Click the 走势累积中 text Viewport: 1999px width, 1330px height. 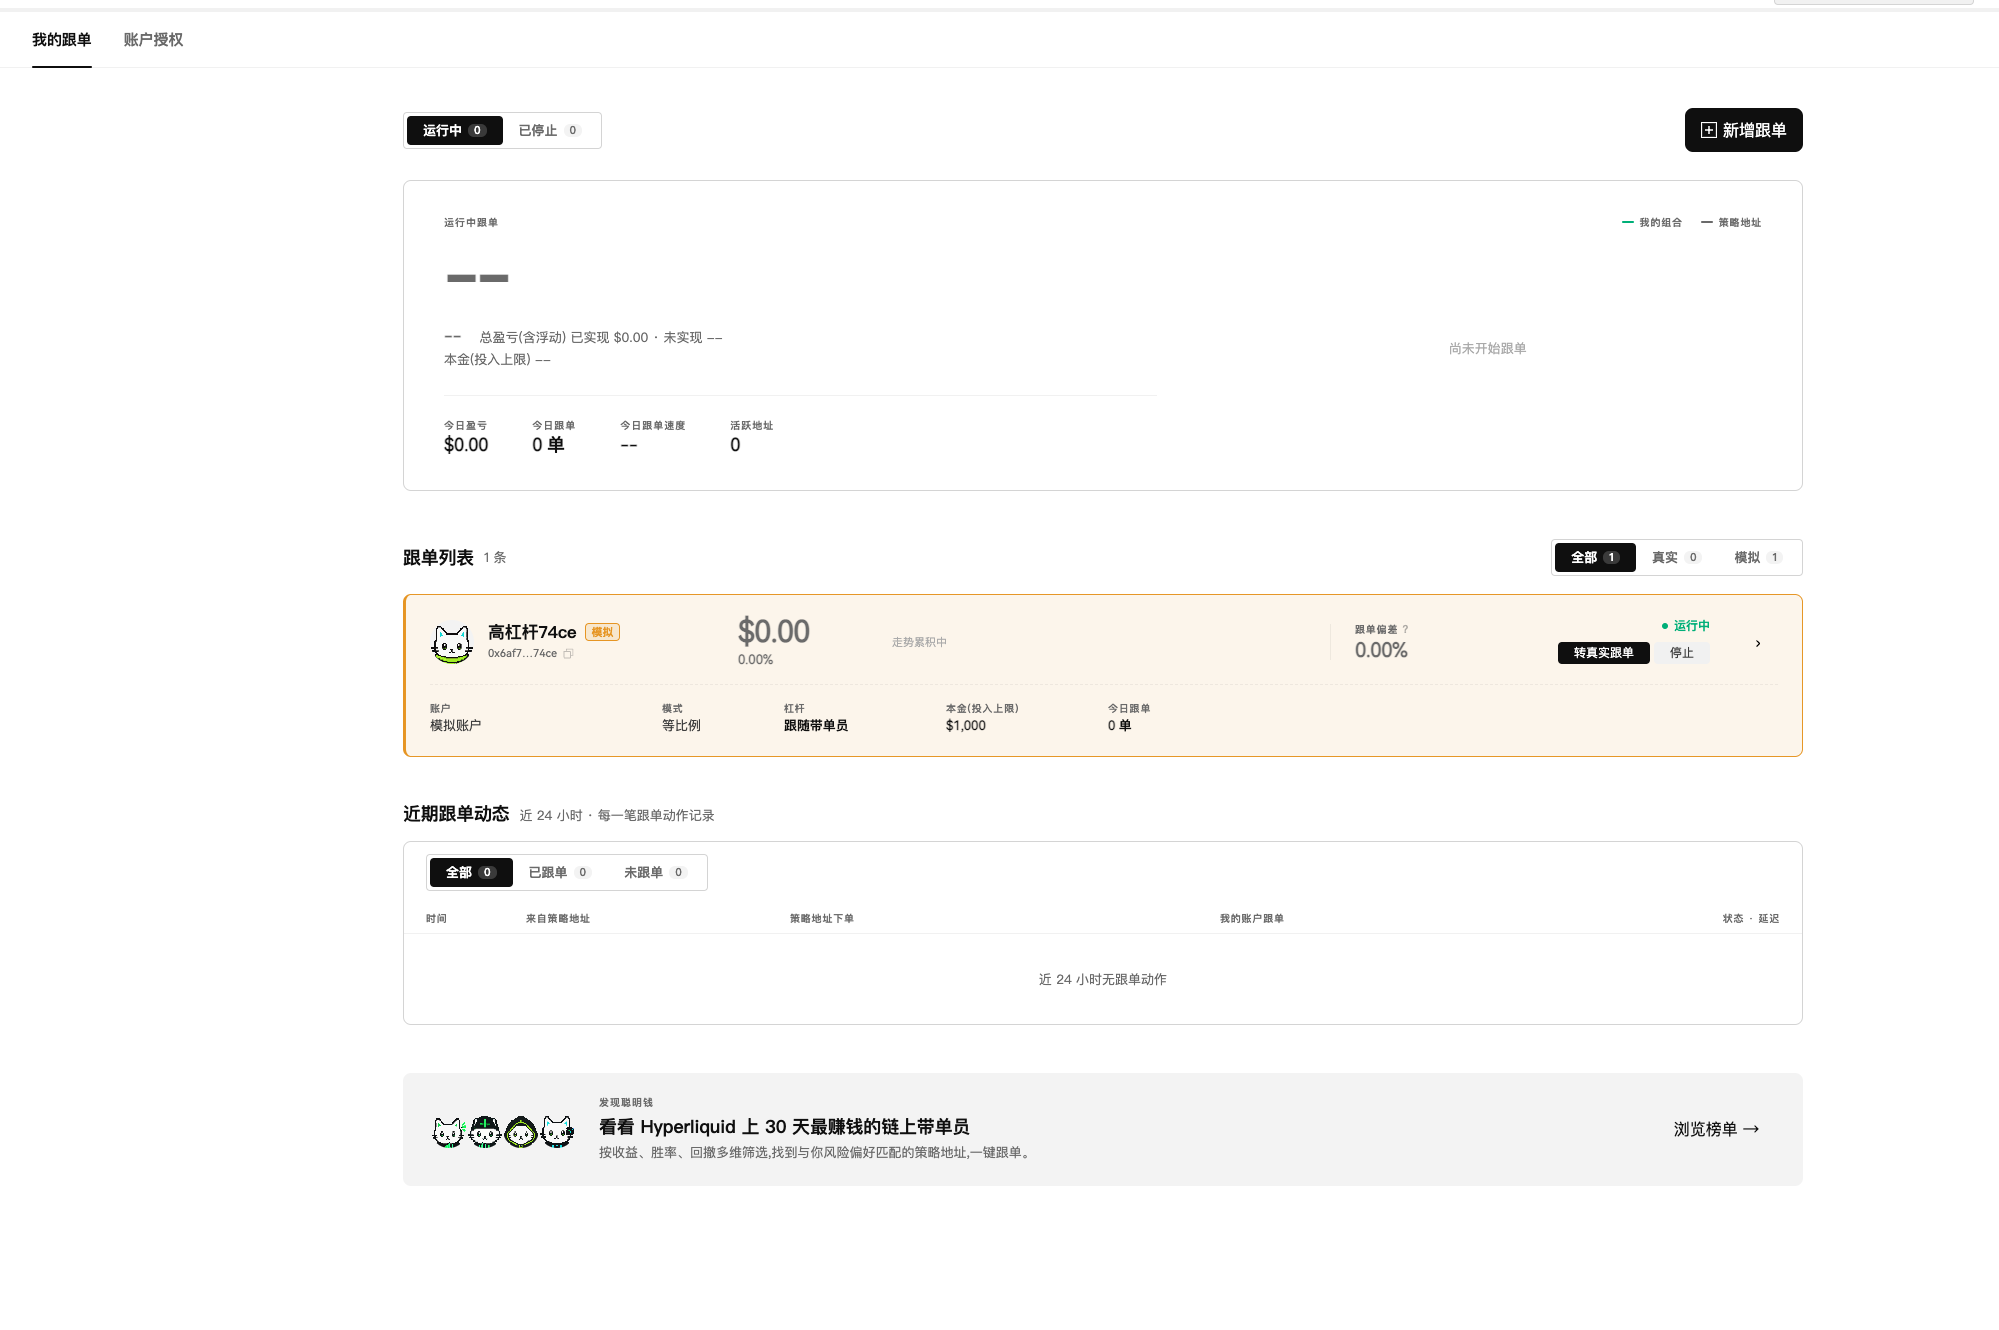(919, 642)
